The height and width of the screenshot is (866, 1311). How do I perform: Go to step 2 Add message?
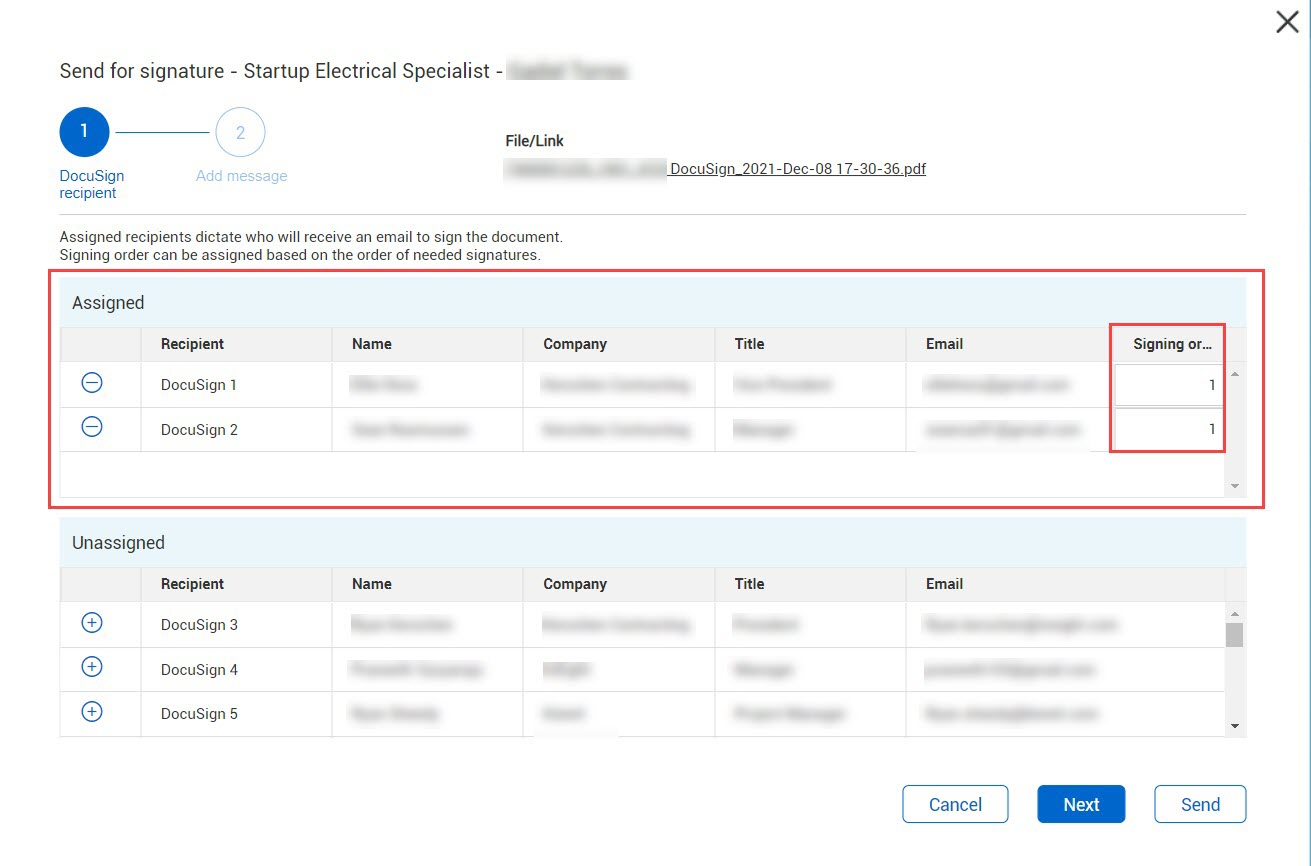pyautogui.click(x=240, y=132)
